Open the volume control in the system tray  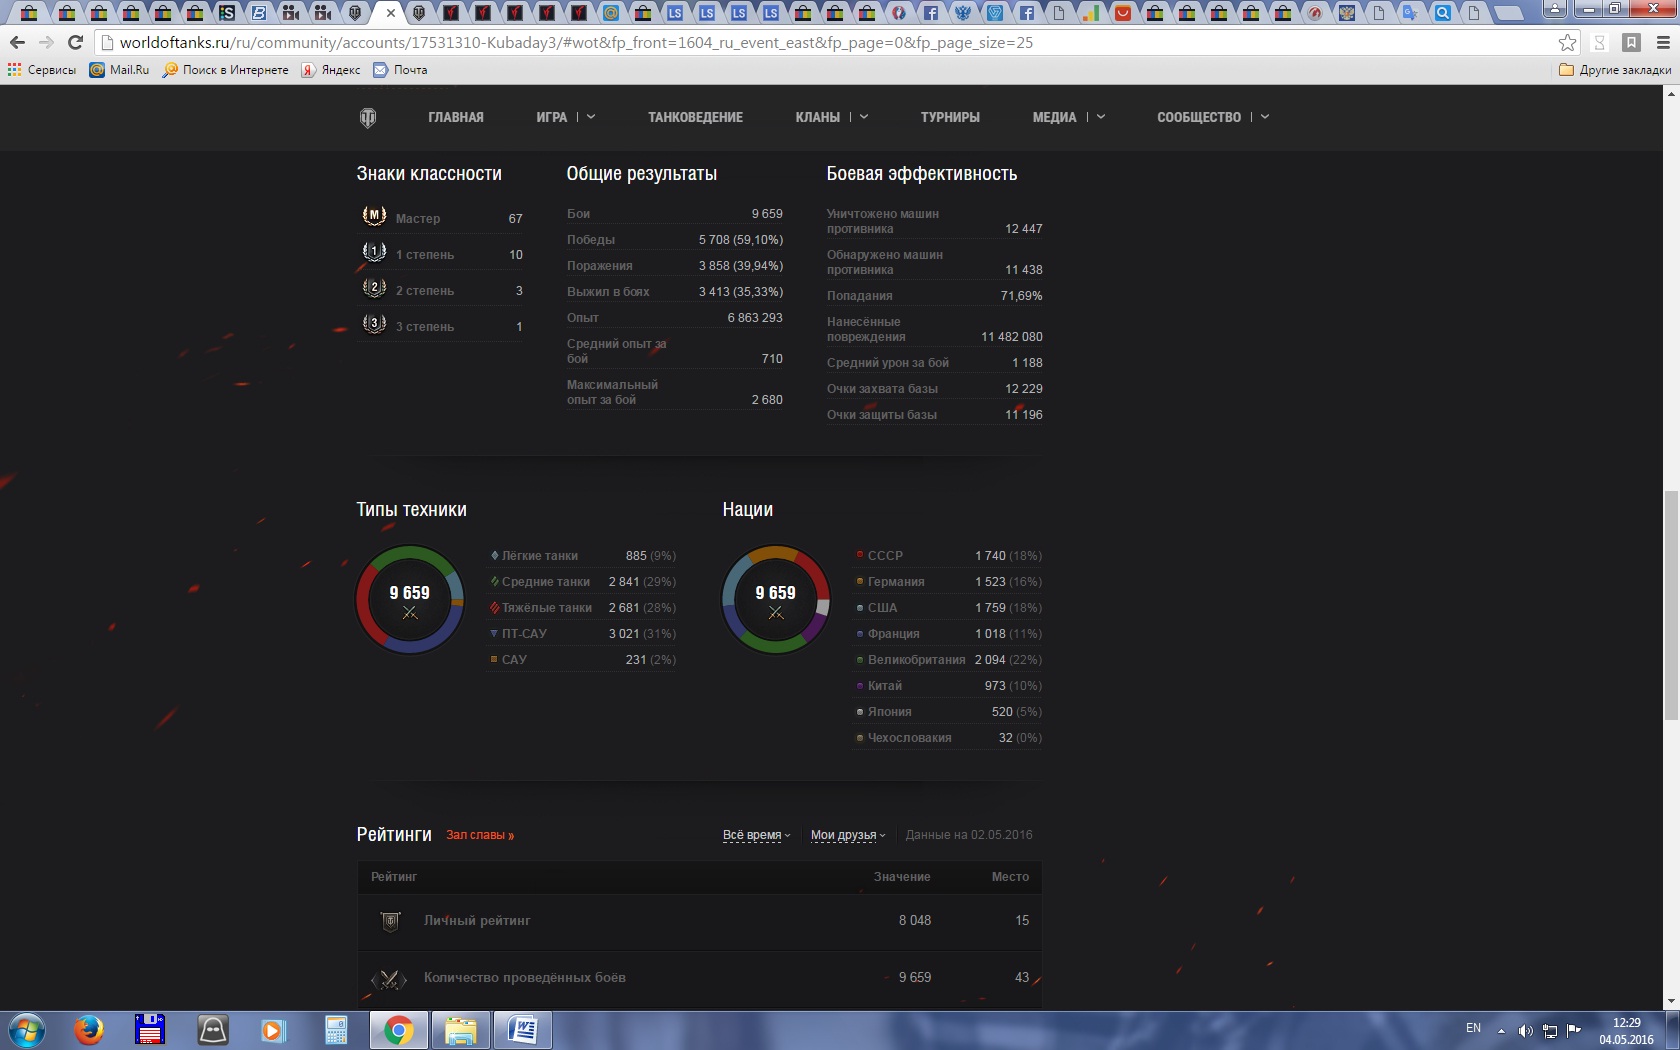click(1525, 1031)
